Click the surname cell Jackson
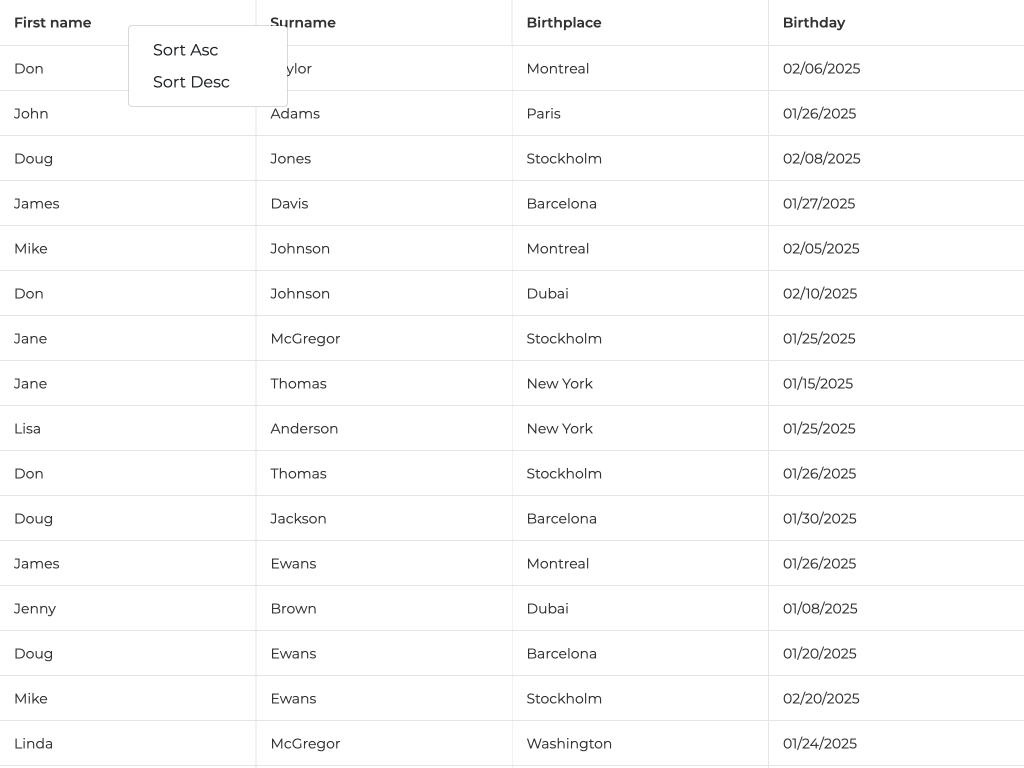 click(298, 519)
